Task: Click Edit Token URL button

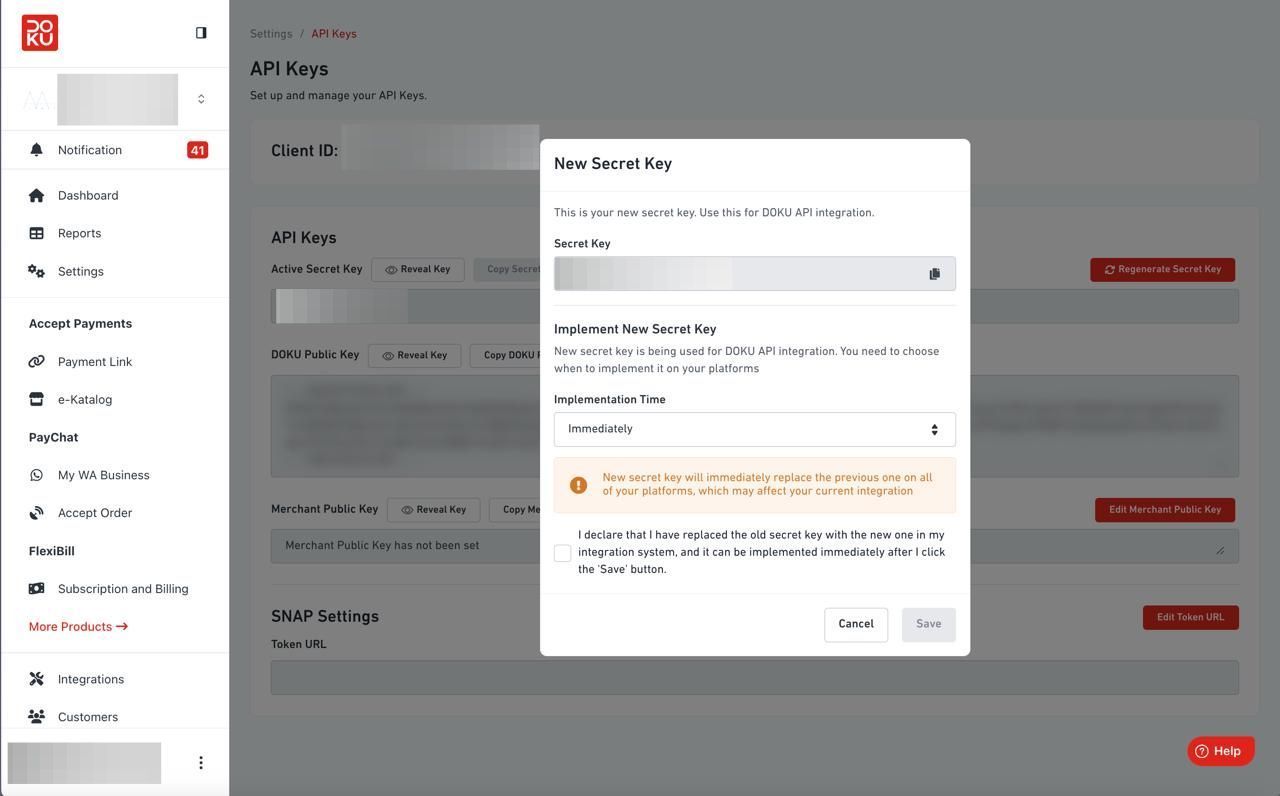Action: click(x=1191, y=618)
